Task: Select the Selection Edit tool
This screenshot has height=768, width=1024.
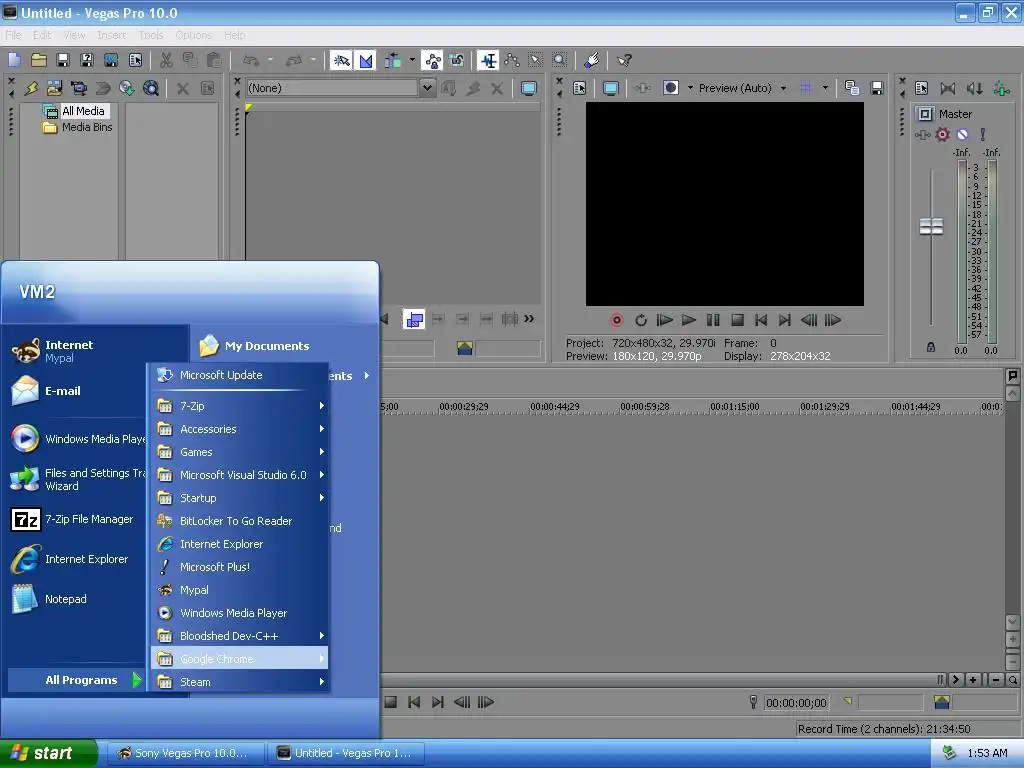Action: pos(536,61)
